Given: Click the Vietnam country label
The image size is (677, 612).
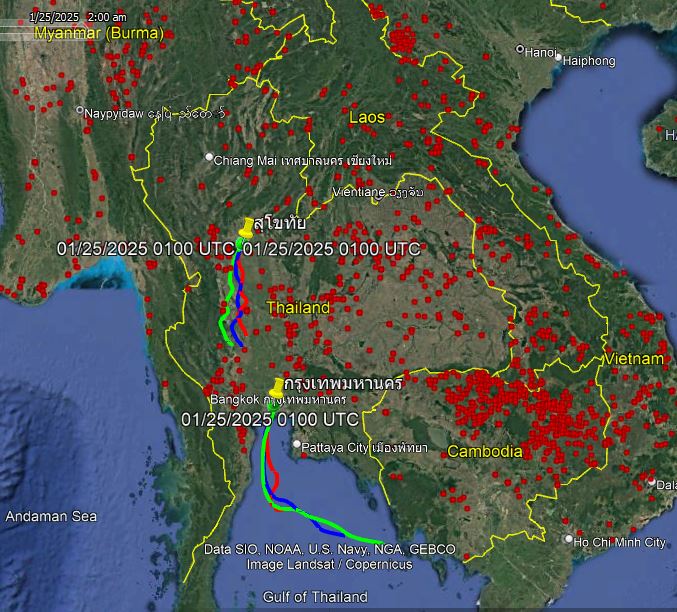Looking at the screenshot, I should click(633, 358).
